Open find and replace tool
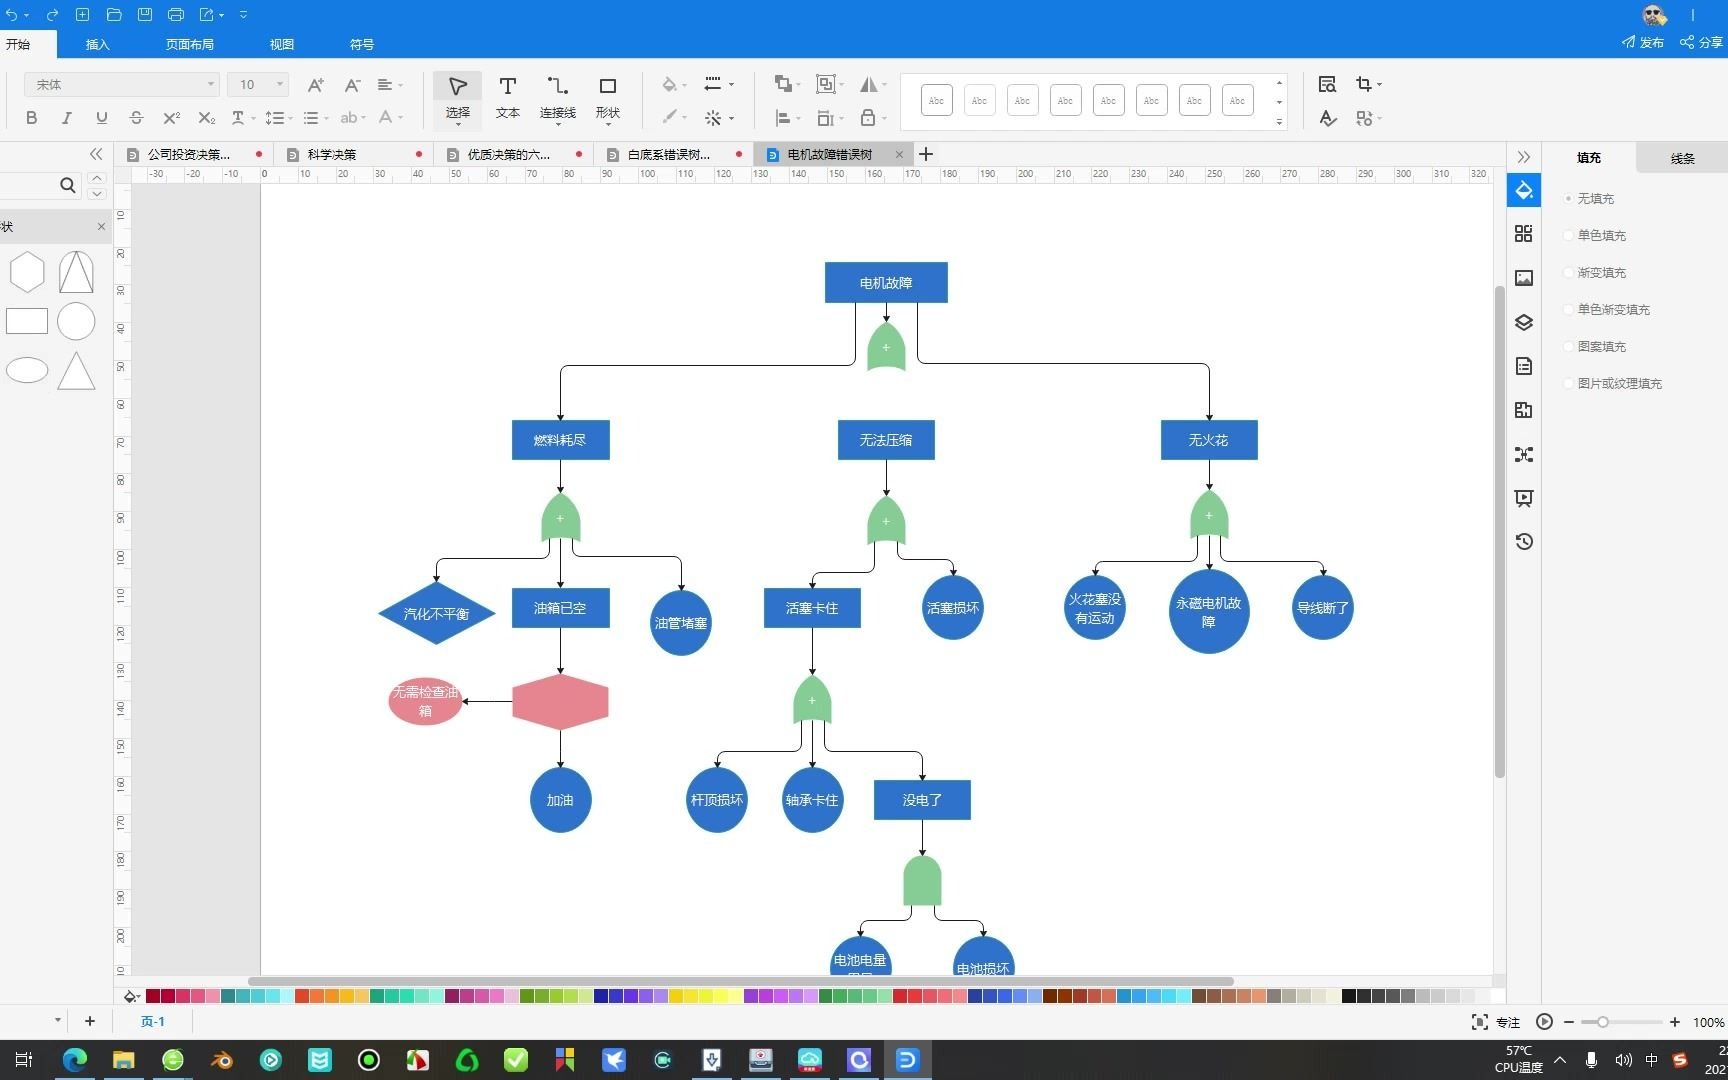 click(x=1327, y=84)
